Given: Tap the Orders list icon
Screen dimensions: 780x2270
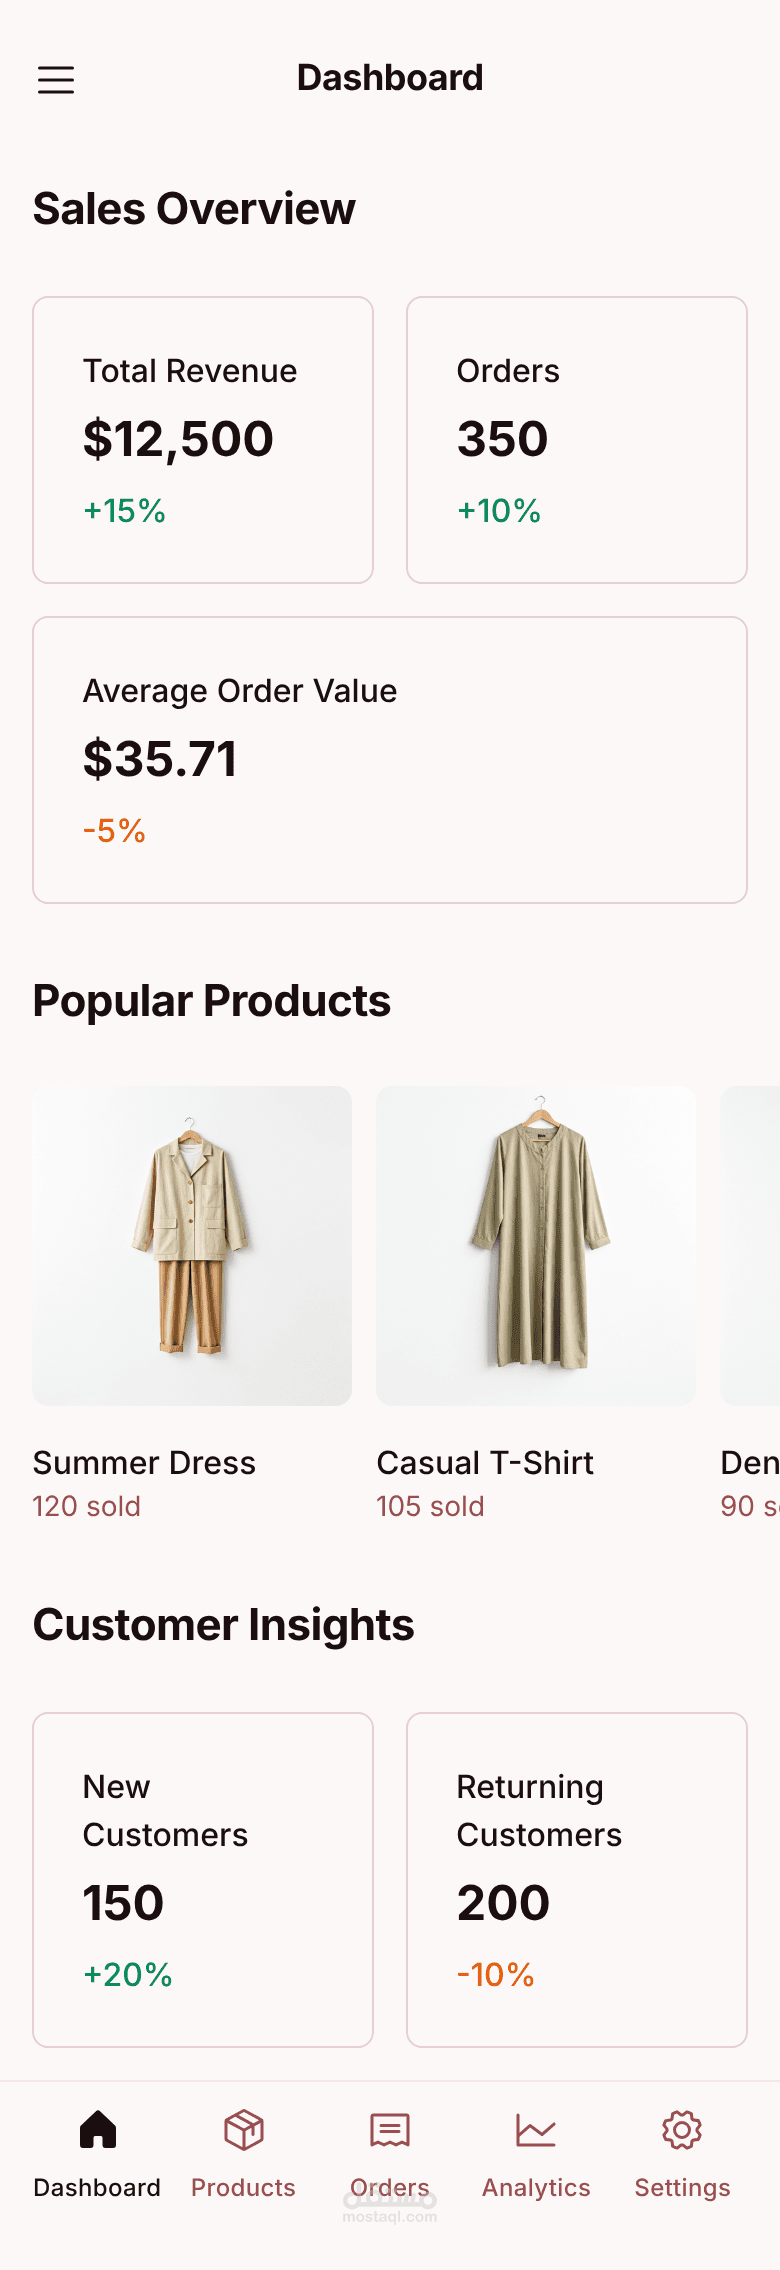Looking at the screenshot, I should point(390,2130).
